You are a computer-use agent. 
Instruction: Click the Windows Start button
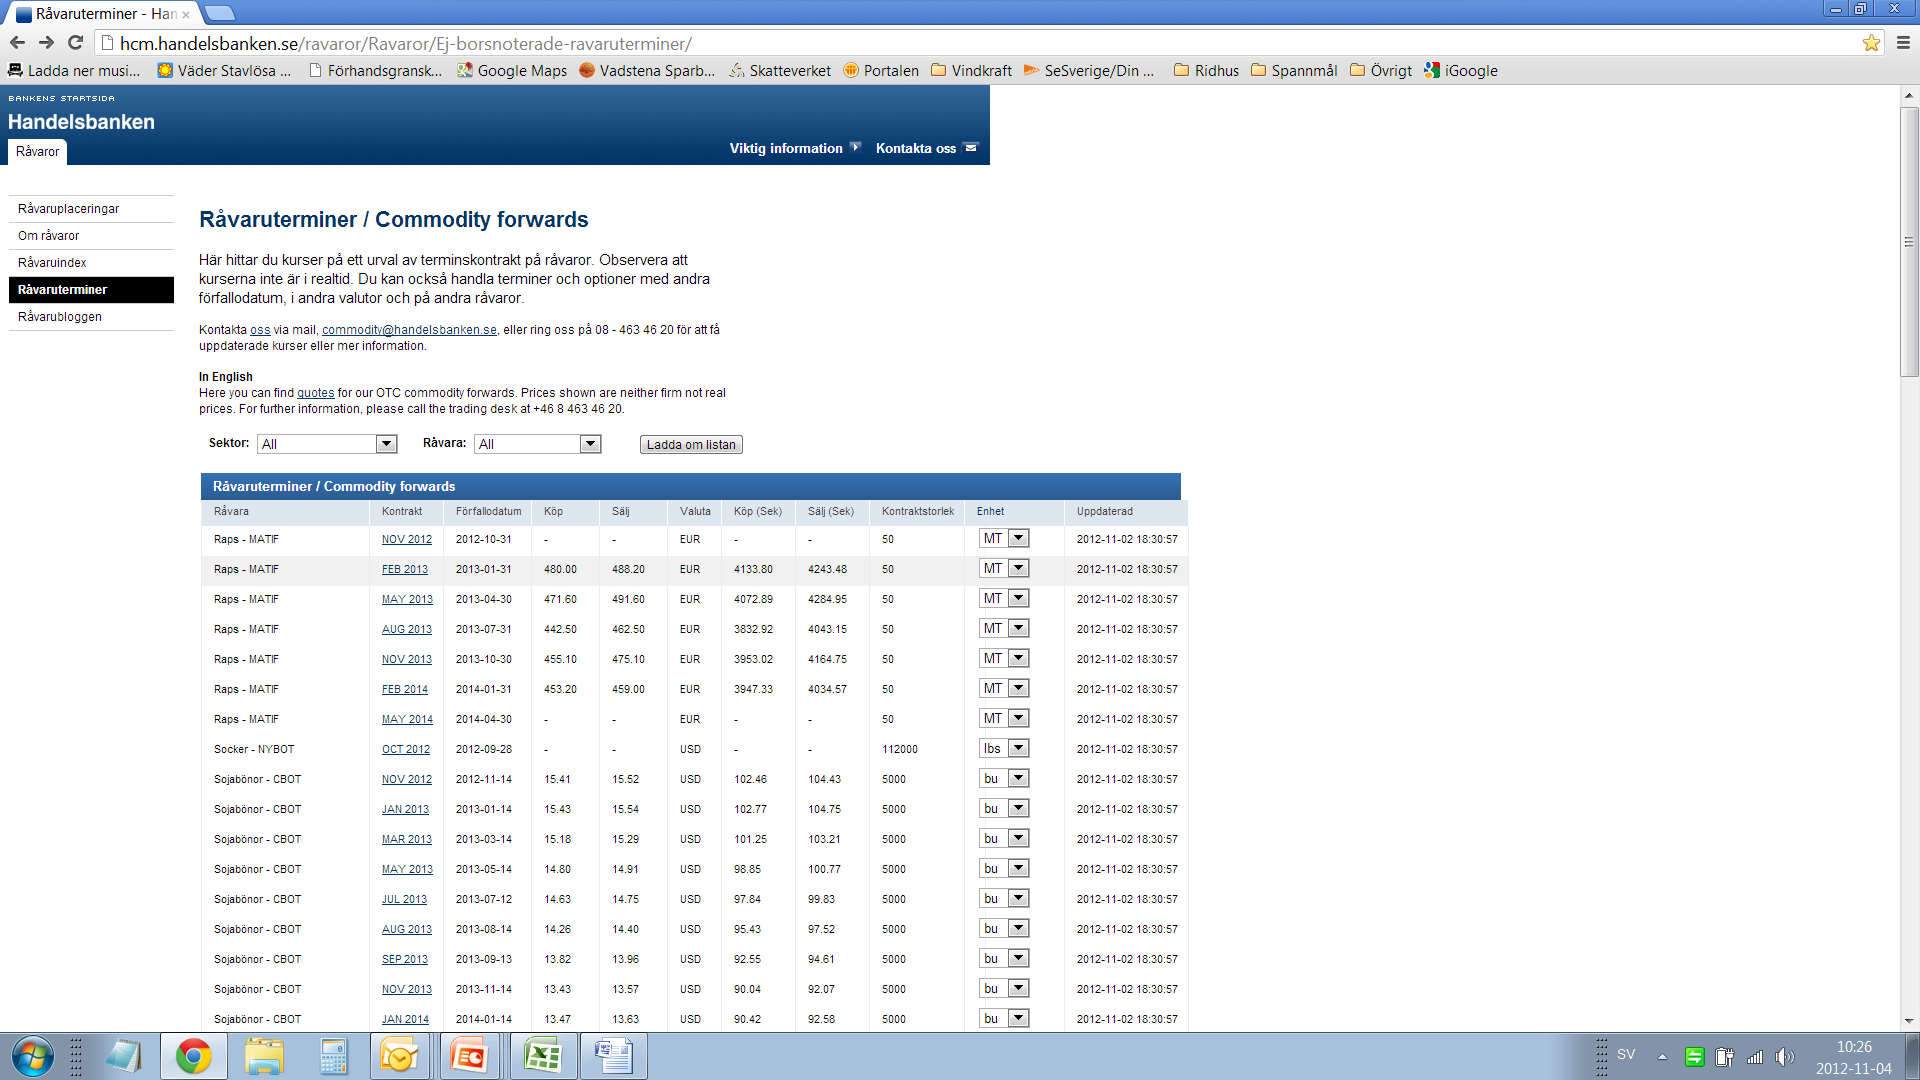click(x=32, y=1057)
